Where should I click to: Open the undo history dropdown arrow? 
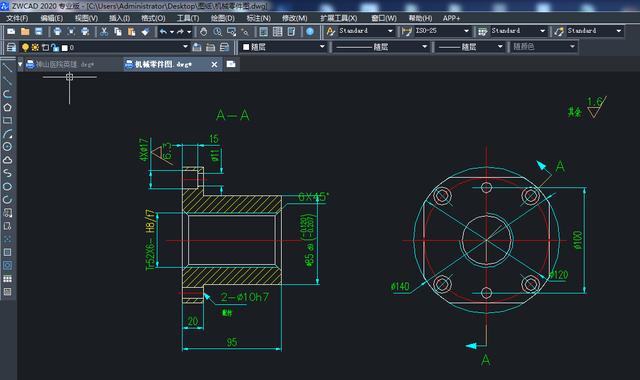tap(172, 31)
